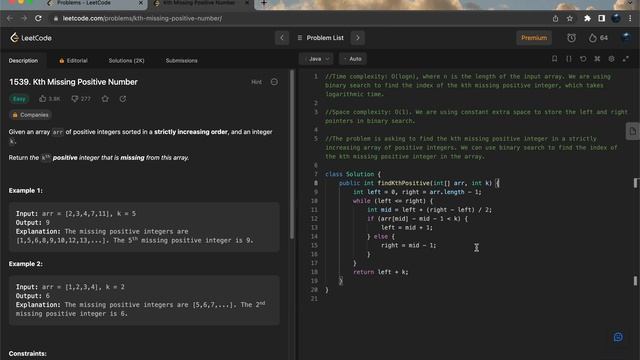Image resolution: width=640 pixels, height=360 pixels.
Task: Click the notes icon on right edge
Action: (x=633, y=131)
